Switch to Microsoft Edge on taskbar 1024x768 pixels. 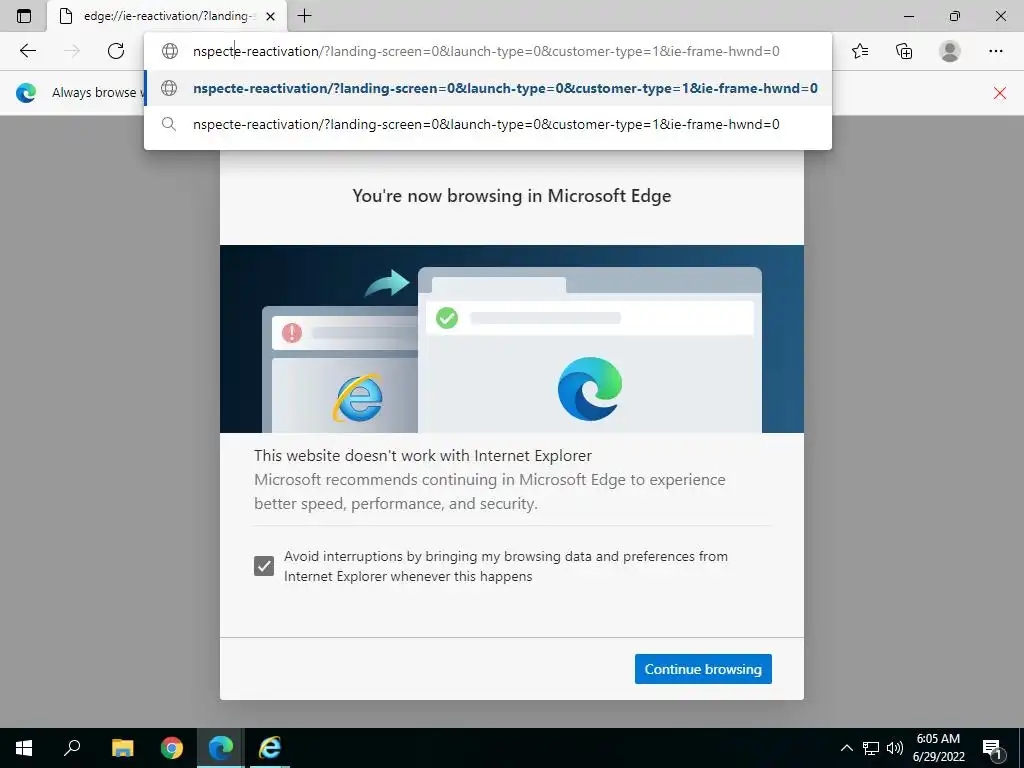tap(221, 748)
